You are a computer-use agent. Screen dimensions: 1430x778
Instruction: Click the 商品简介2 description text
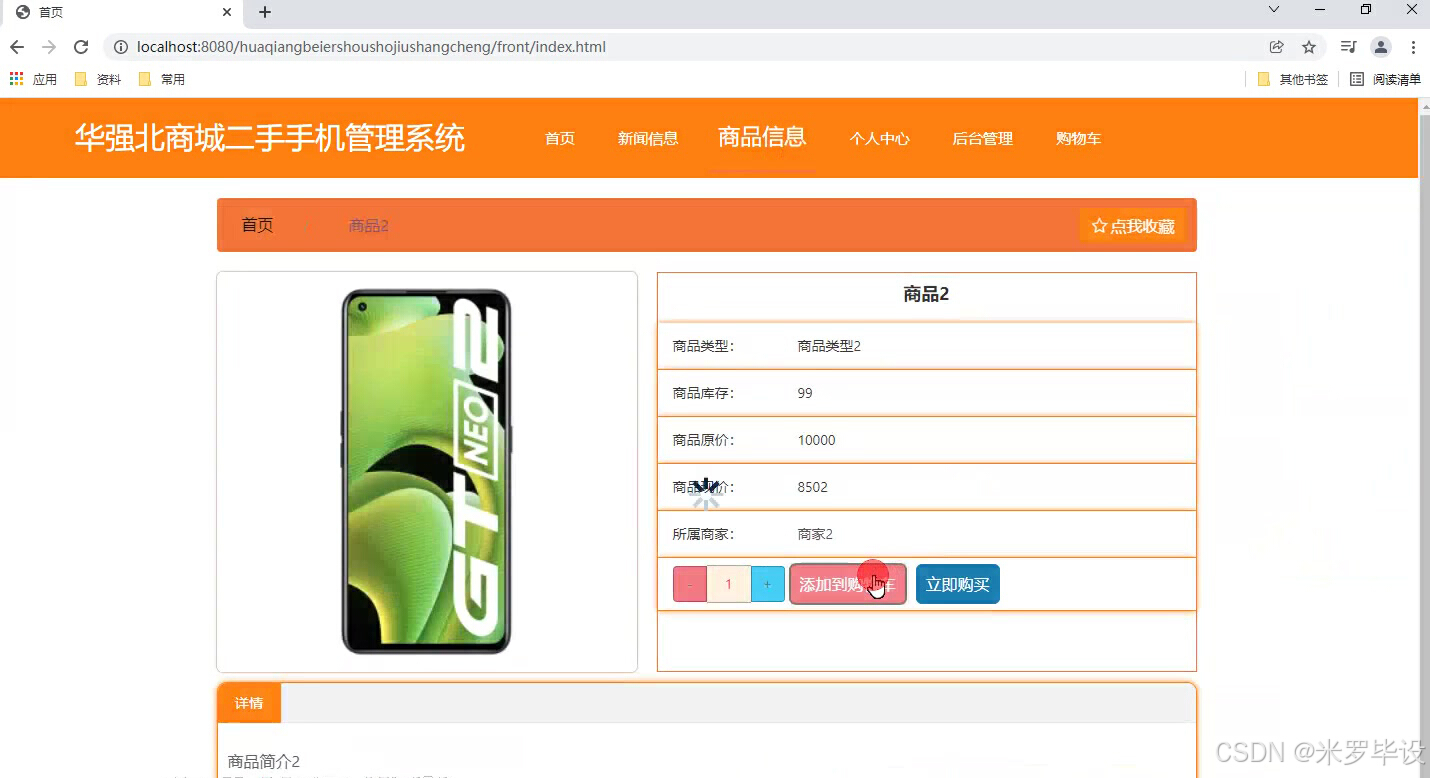tap(264, 761)
